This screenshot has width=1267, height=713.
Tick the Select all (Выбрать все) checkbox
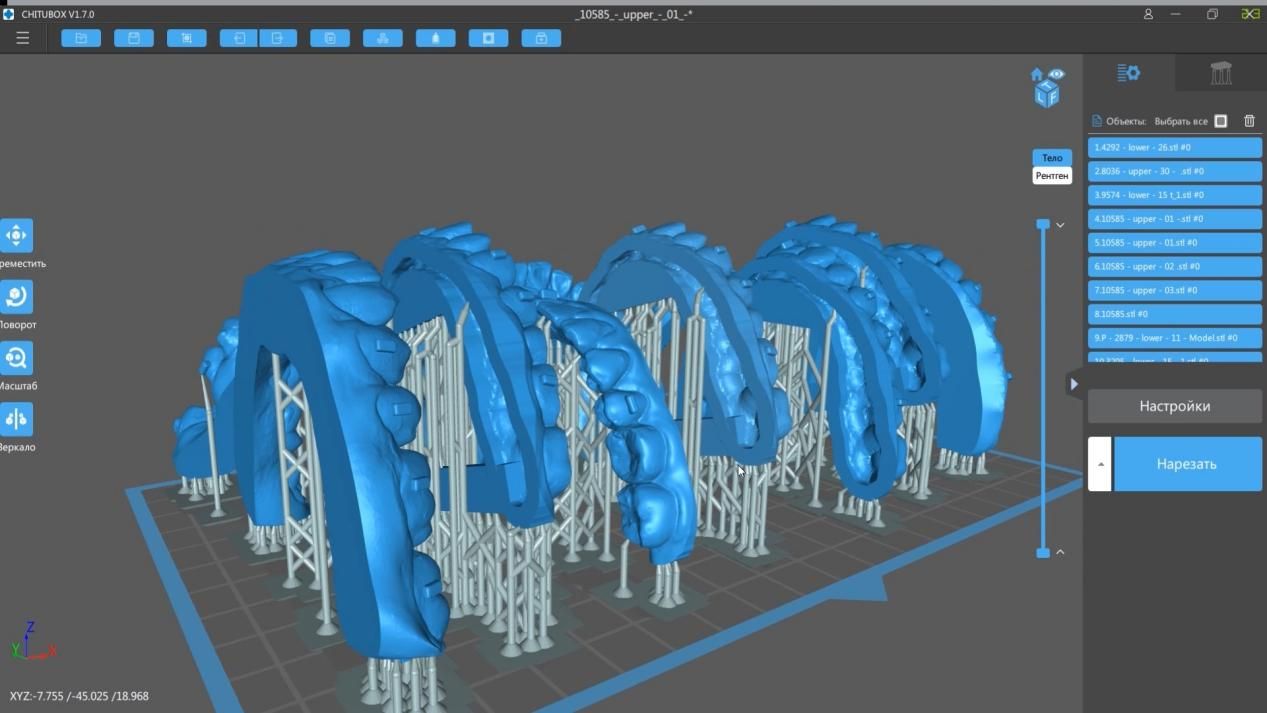coord(1220,121)
